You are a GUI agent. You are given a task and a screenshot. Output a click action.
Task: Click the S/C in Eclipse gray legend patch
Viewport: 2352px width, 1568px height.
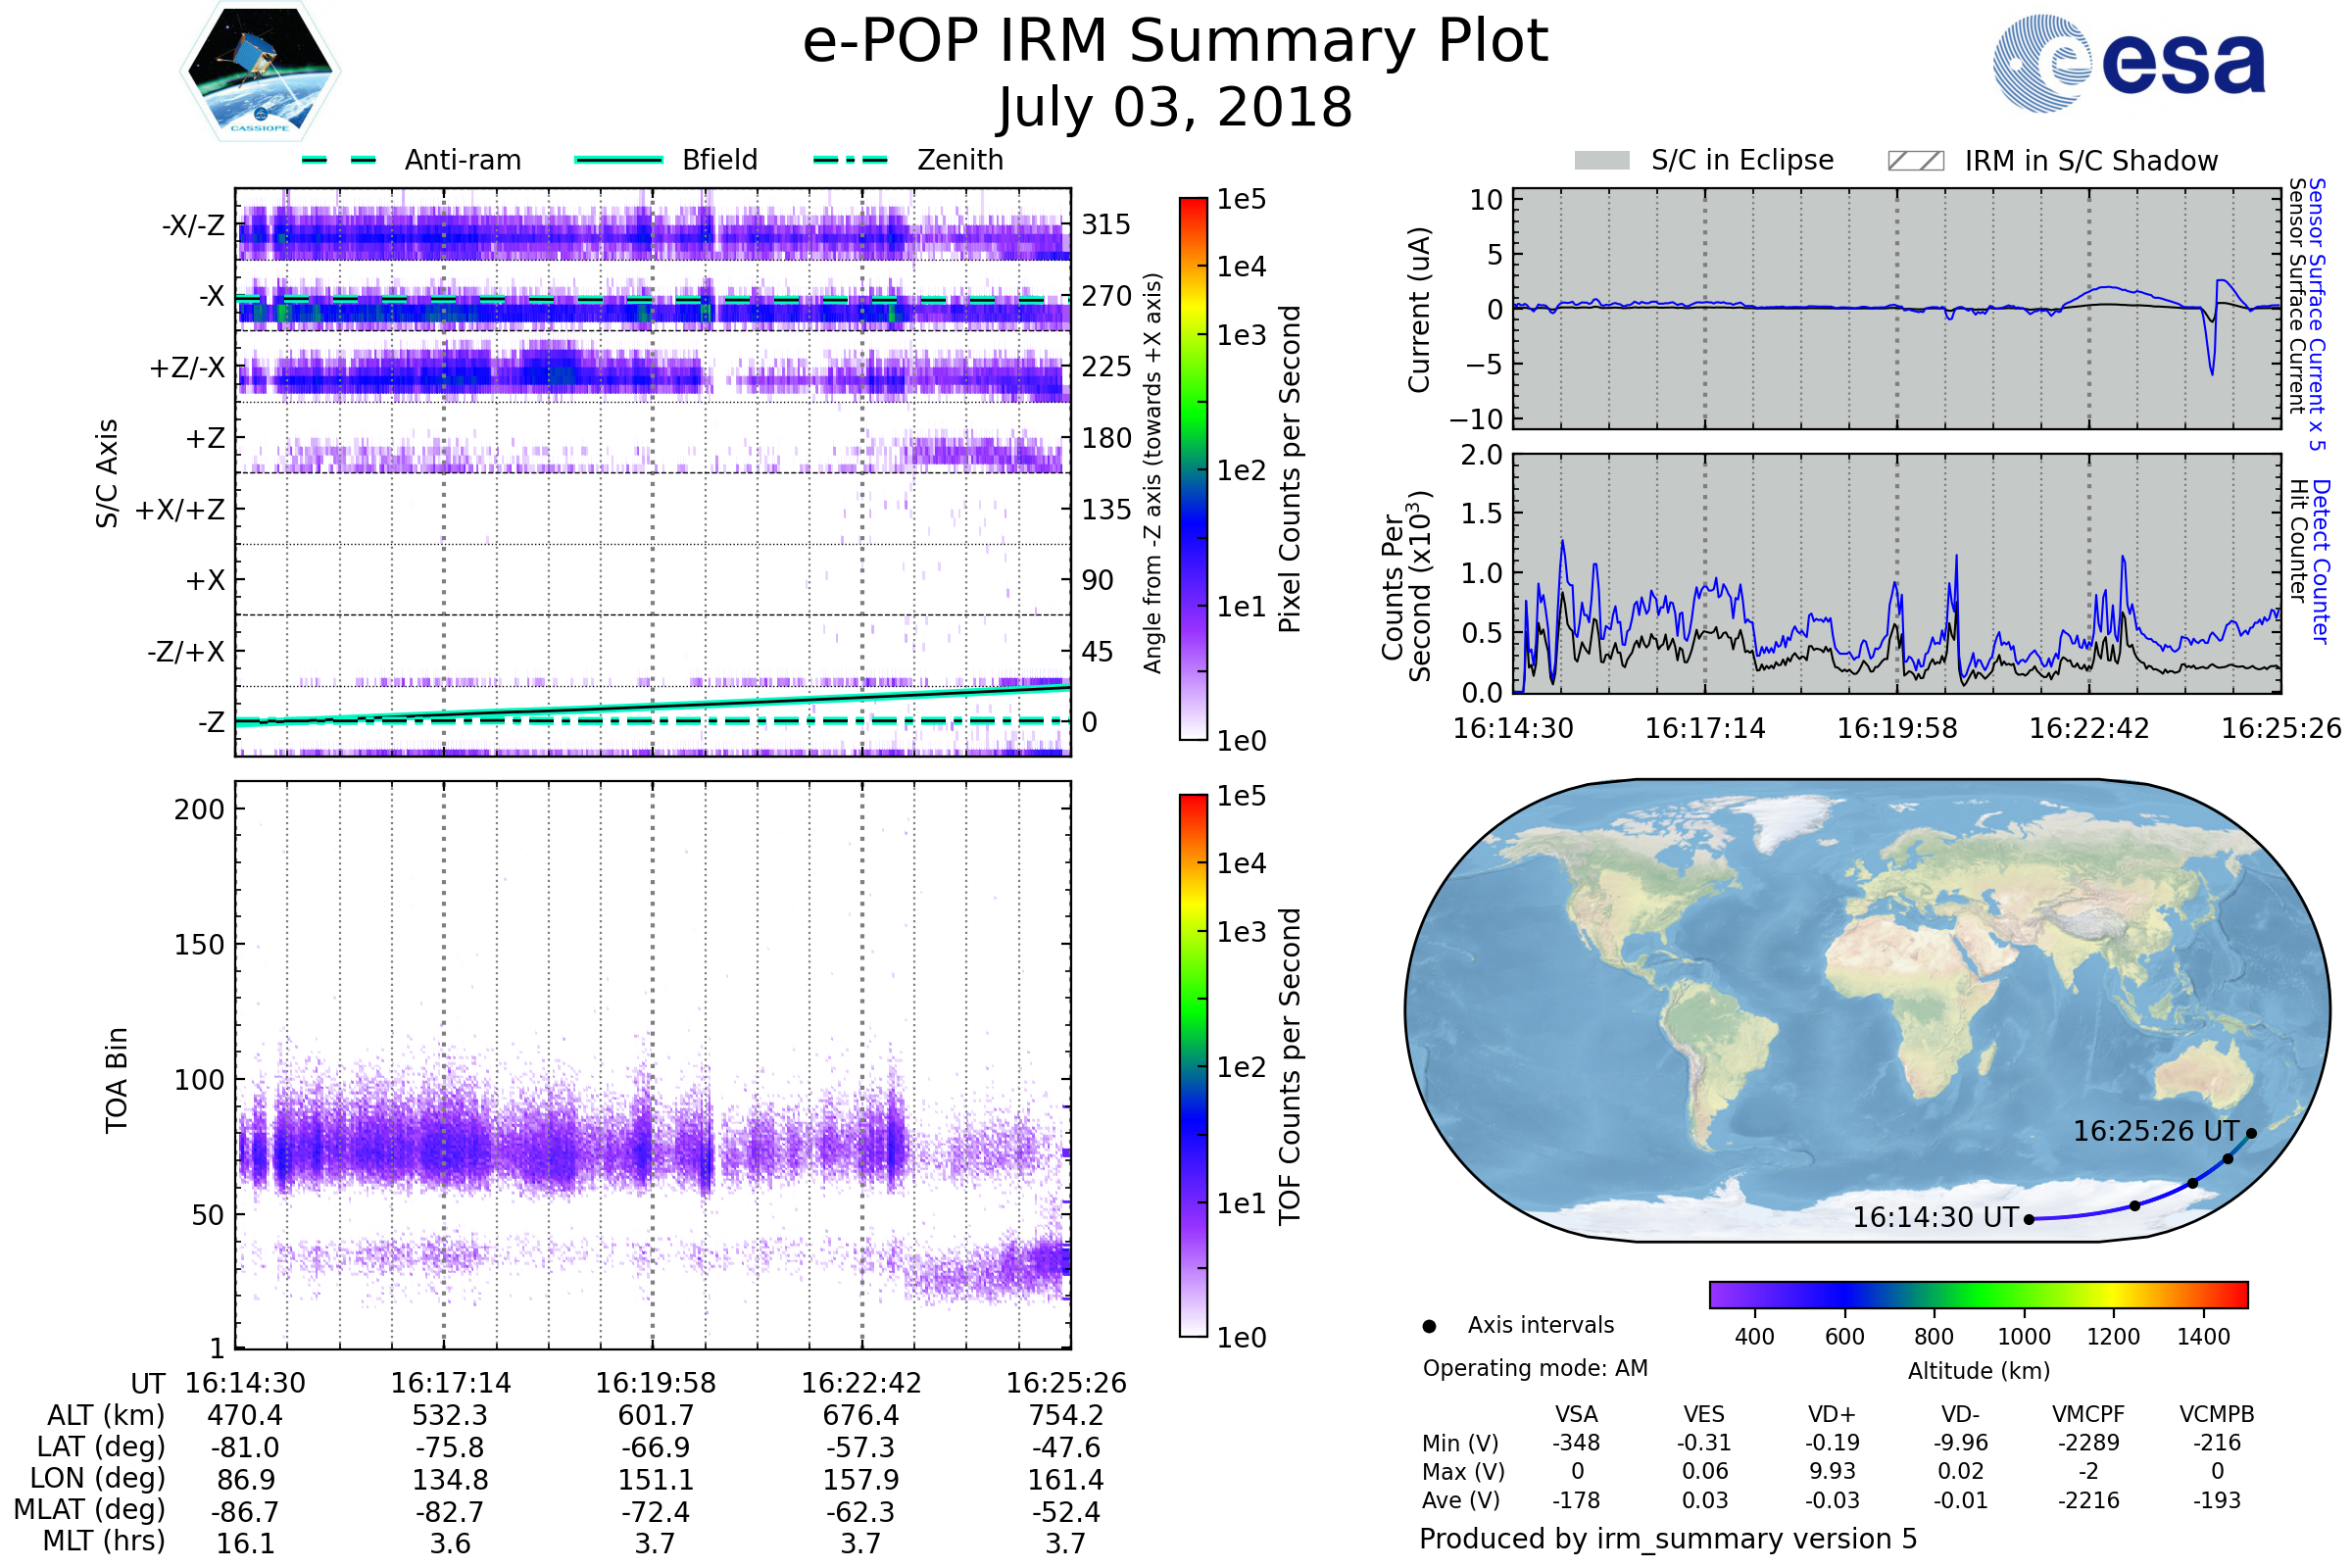pos(1601,161)
